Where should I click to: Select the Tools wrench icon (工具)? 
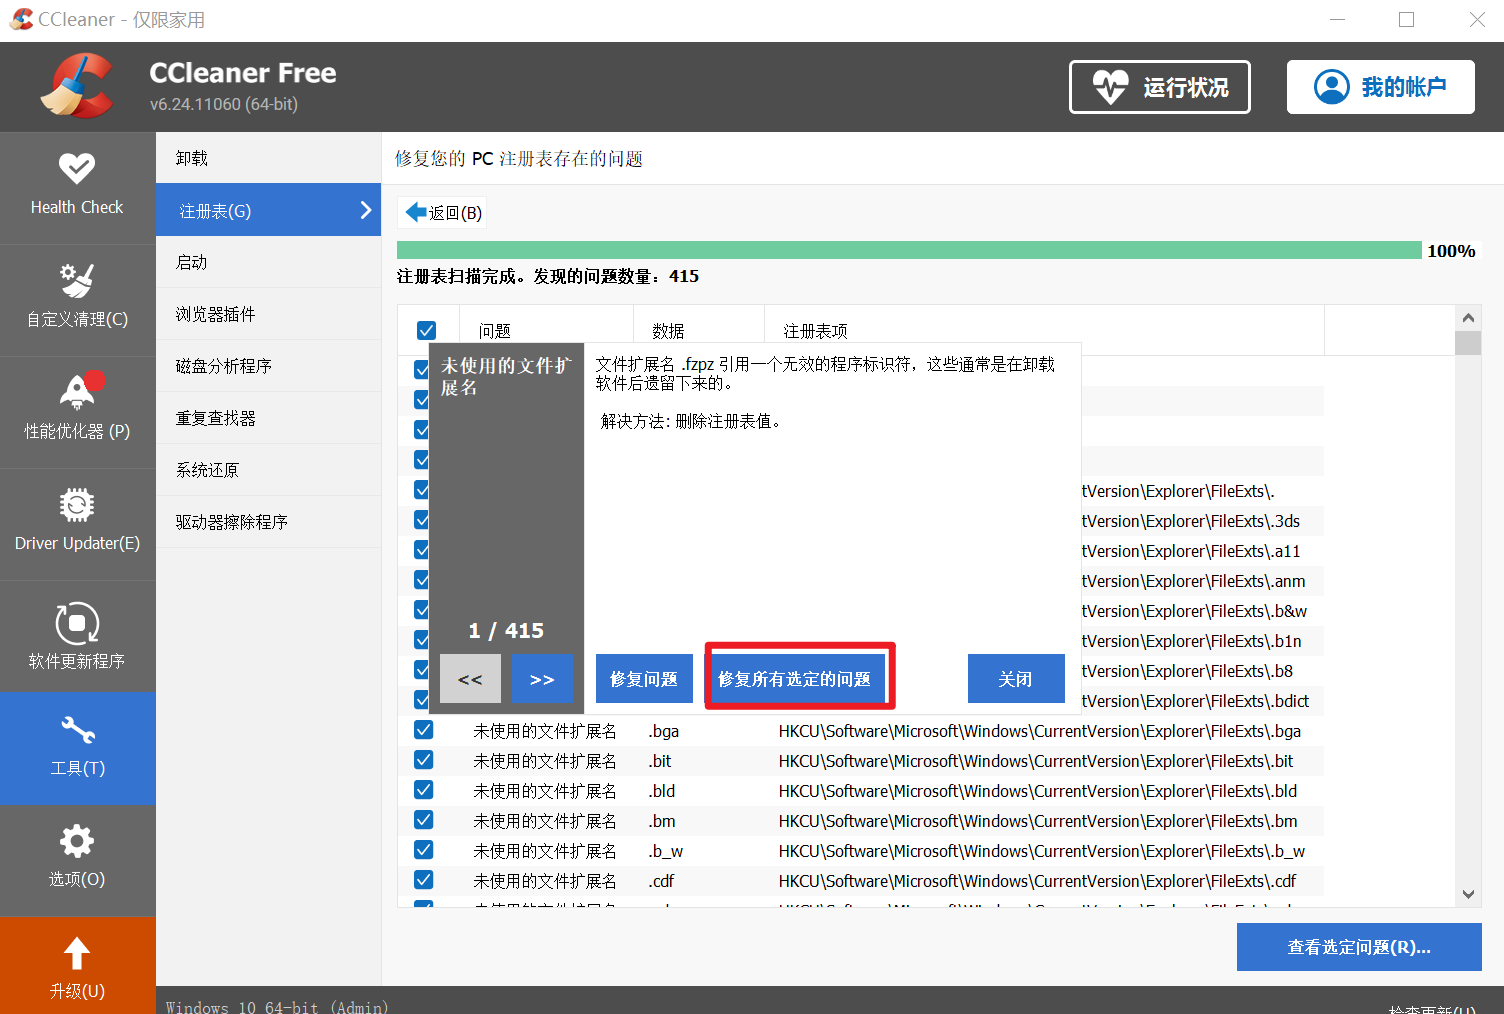pos(77,730)
